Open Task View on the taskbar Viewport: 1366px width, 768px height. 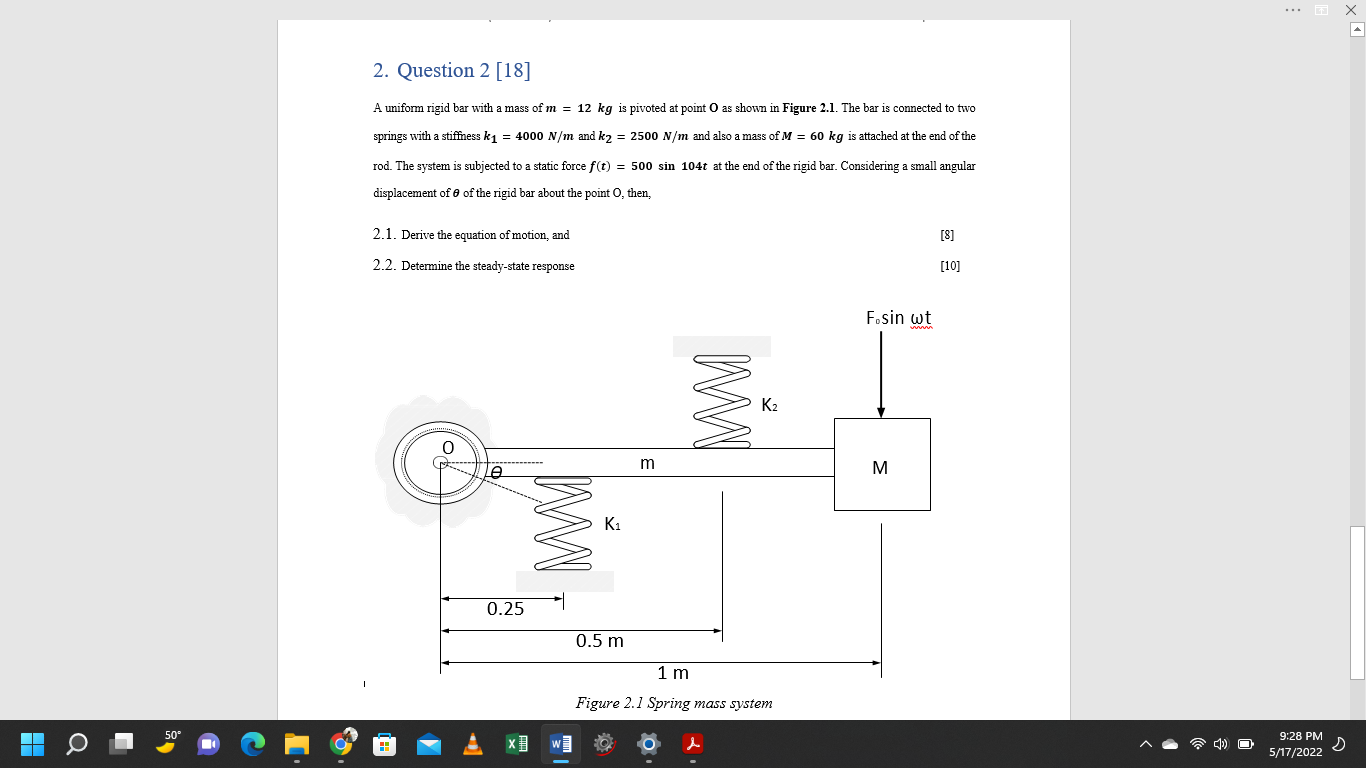122,744
